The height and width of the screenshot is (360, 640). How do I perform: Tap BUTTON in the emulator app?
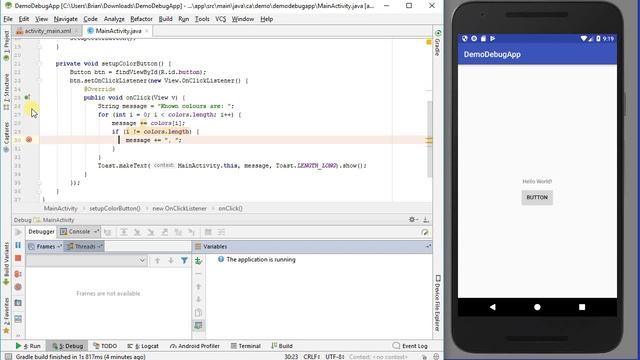537,198
